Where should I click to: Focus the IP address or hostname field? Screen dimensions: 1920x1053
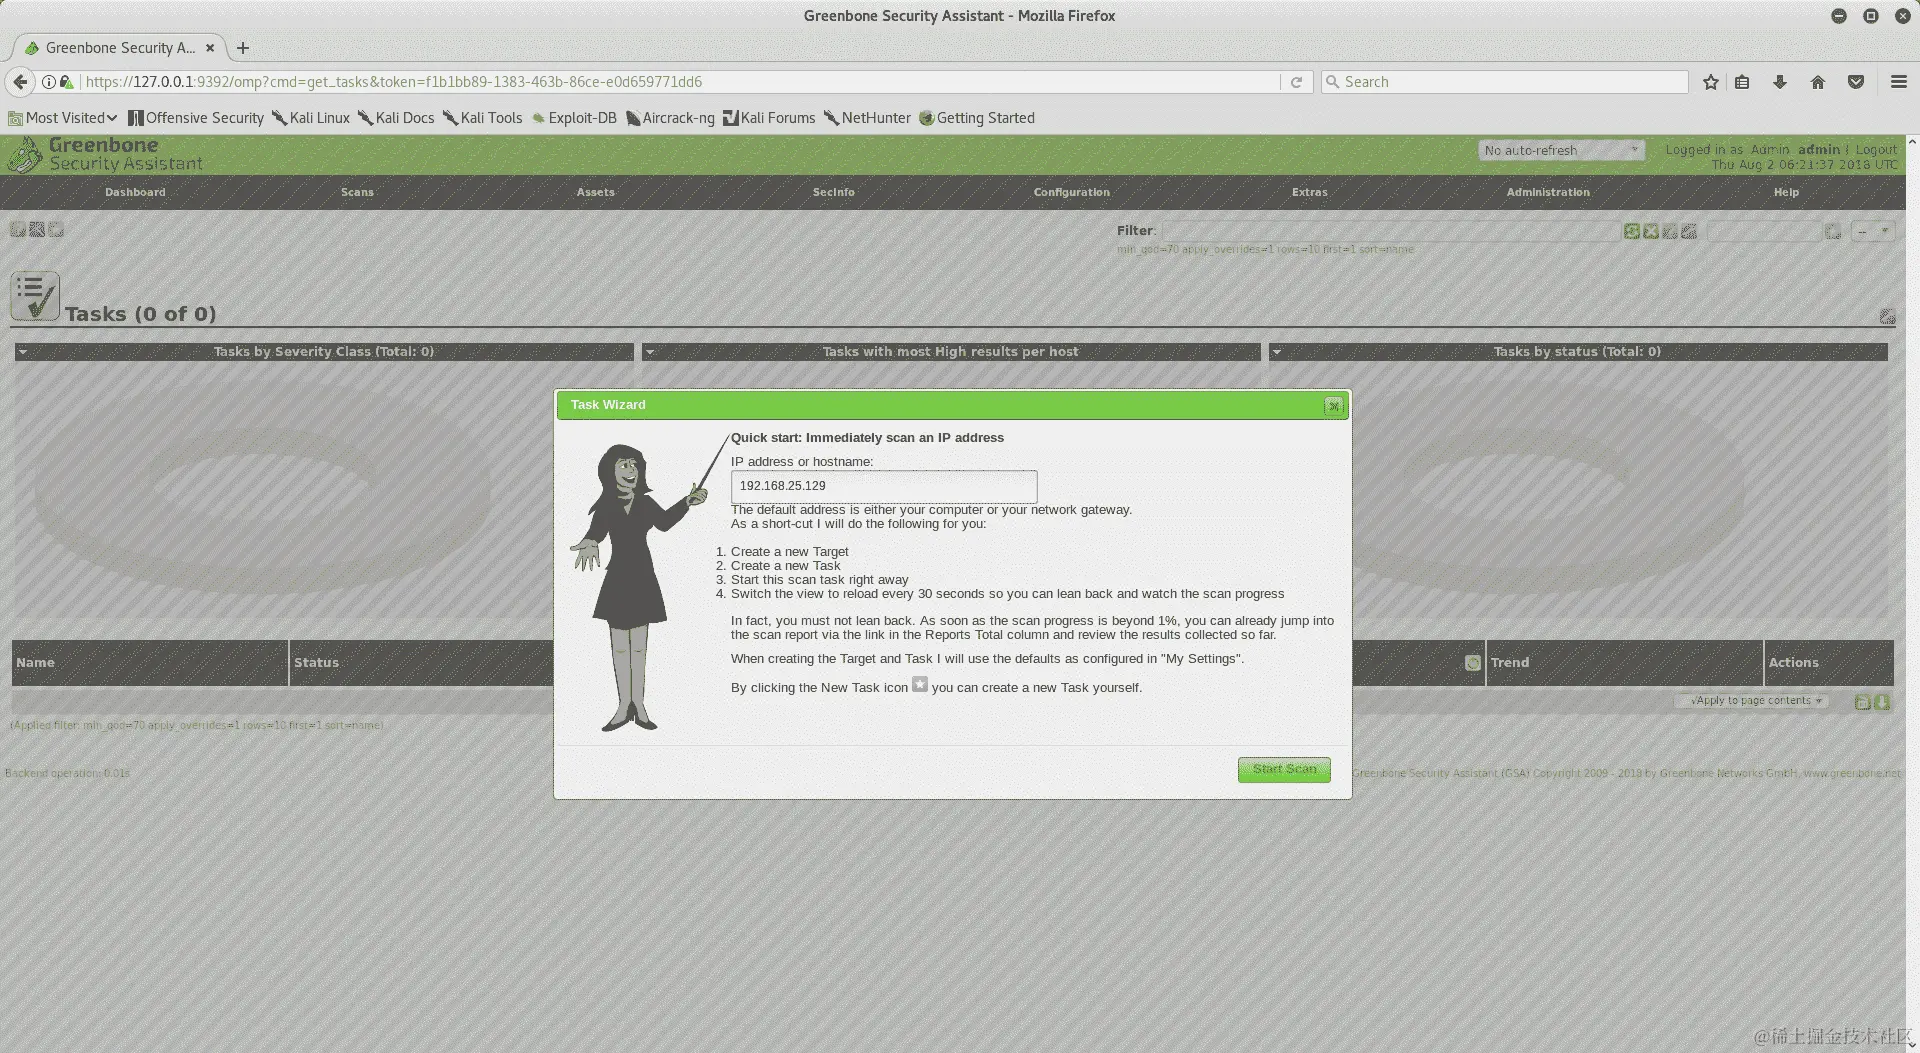(x=884, y=486)
